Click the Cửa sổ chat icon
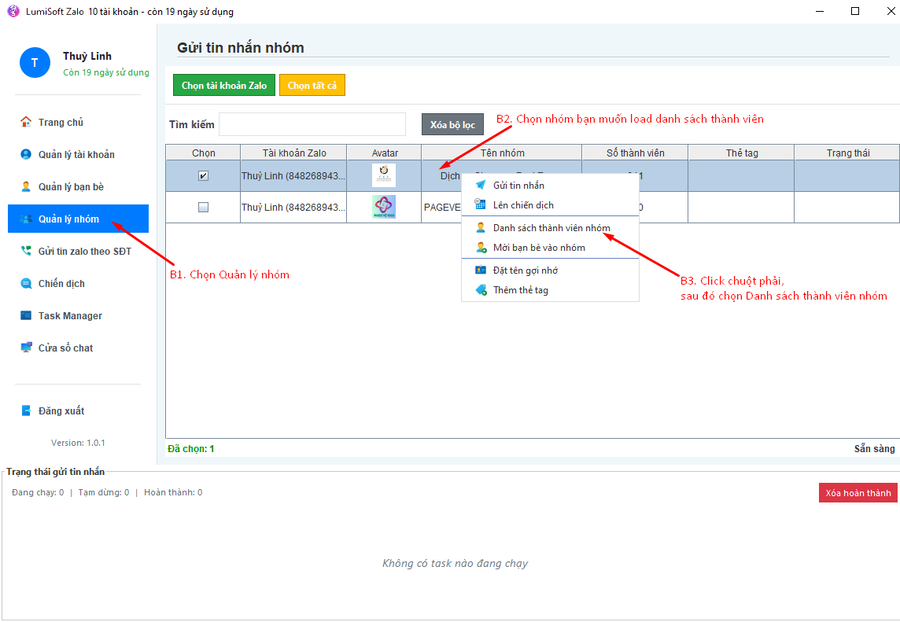Image resolution: width=900 pixels, height=622 pixels. click(x=26, y=348)
